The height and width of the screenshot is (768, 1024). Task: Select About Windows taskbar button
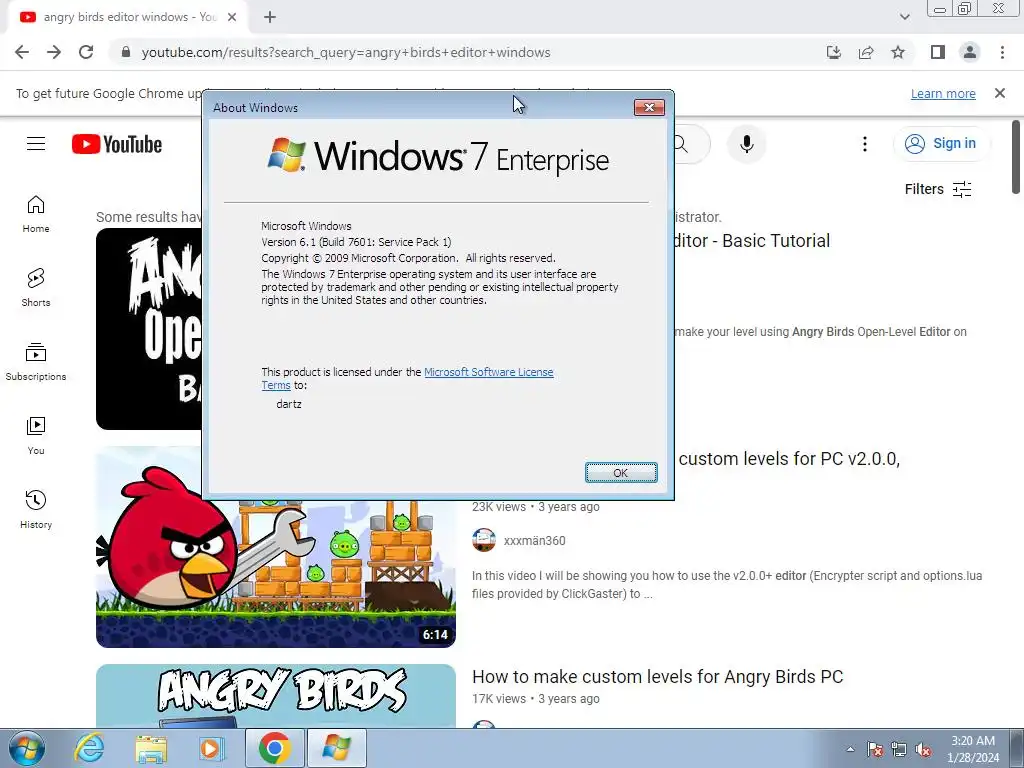point(336,748)
